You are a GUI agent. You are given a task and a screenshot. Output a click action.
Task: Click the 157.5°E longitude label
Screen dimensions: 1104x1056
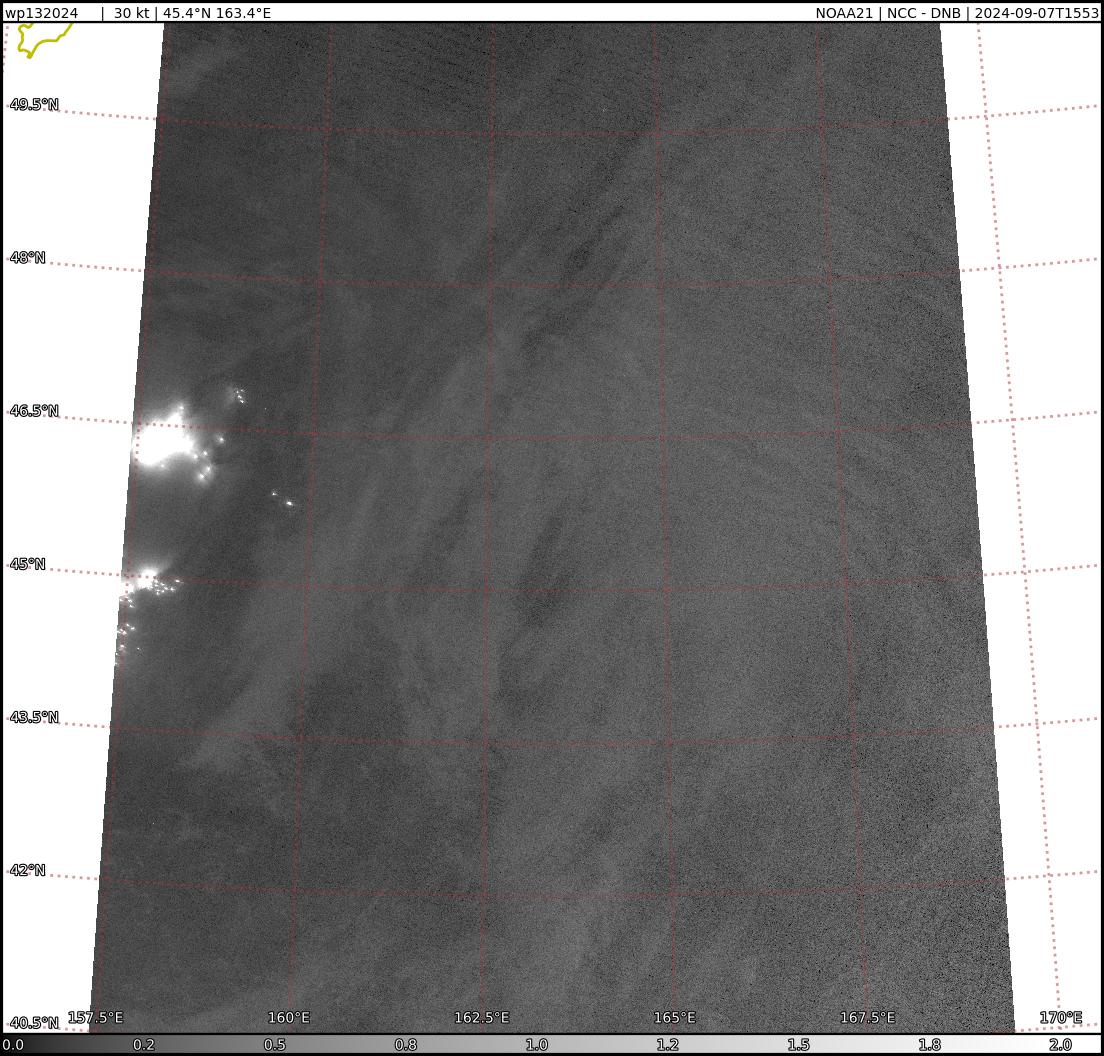(95, 1017)
